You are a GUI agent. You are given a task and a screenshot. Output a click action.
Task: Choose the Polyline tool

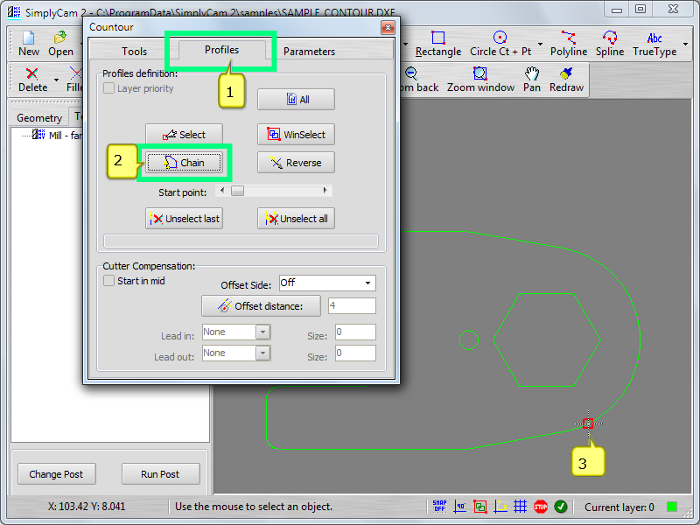point(568,44)
